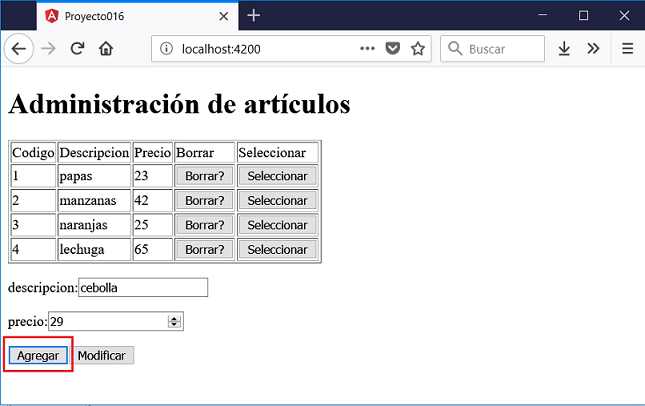
Task: Delete manzanas with its Borrar? button
Action: (204, 201)
